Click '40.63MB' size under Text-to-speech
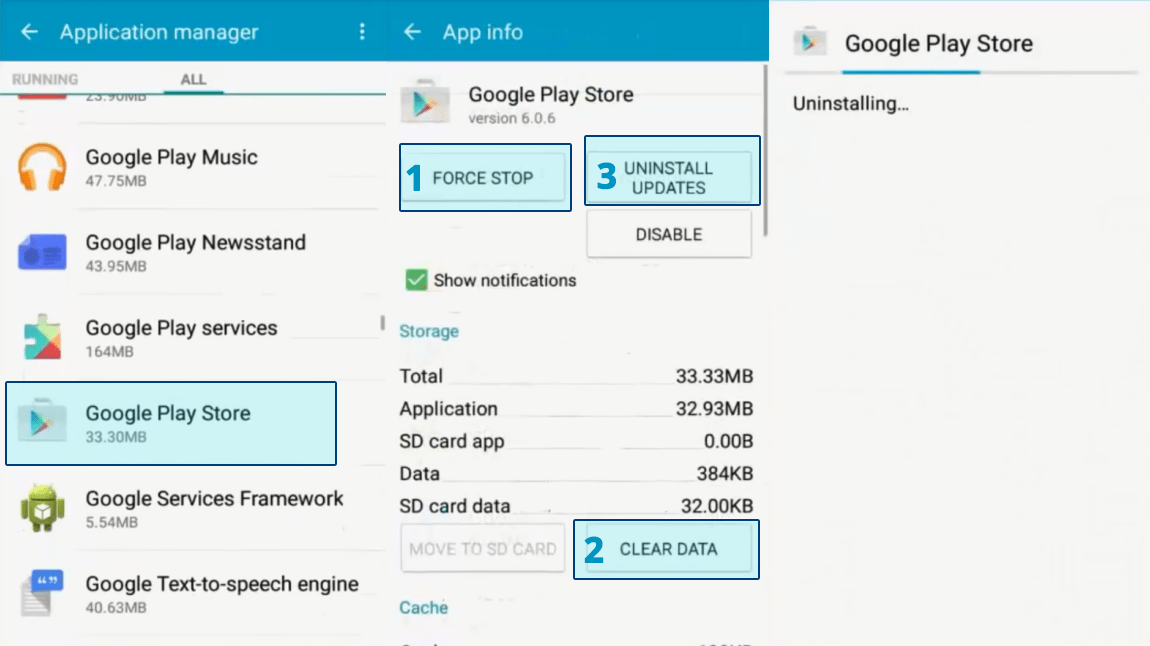This screenshot has height=646, width=1150. click(x=116, y=607)
